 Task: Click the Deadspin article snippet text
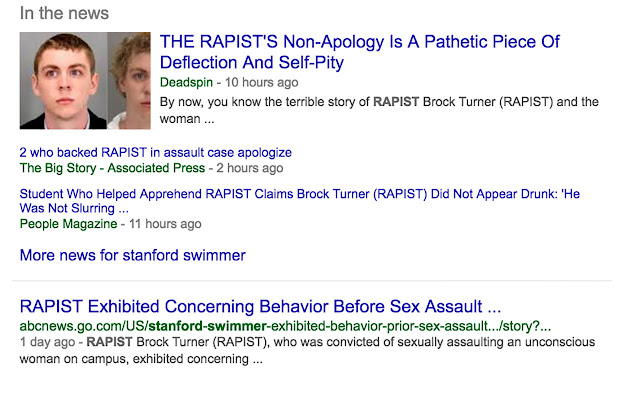pos(378,110)
